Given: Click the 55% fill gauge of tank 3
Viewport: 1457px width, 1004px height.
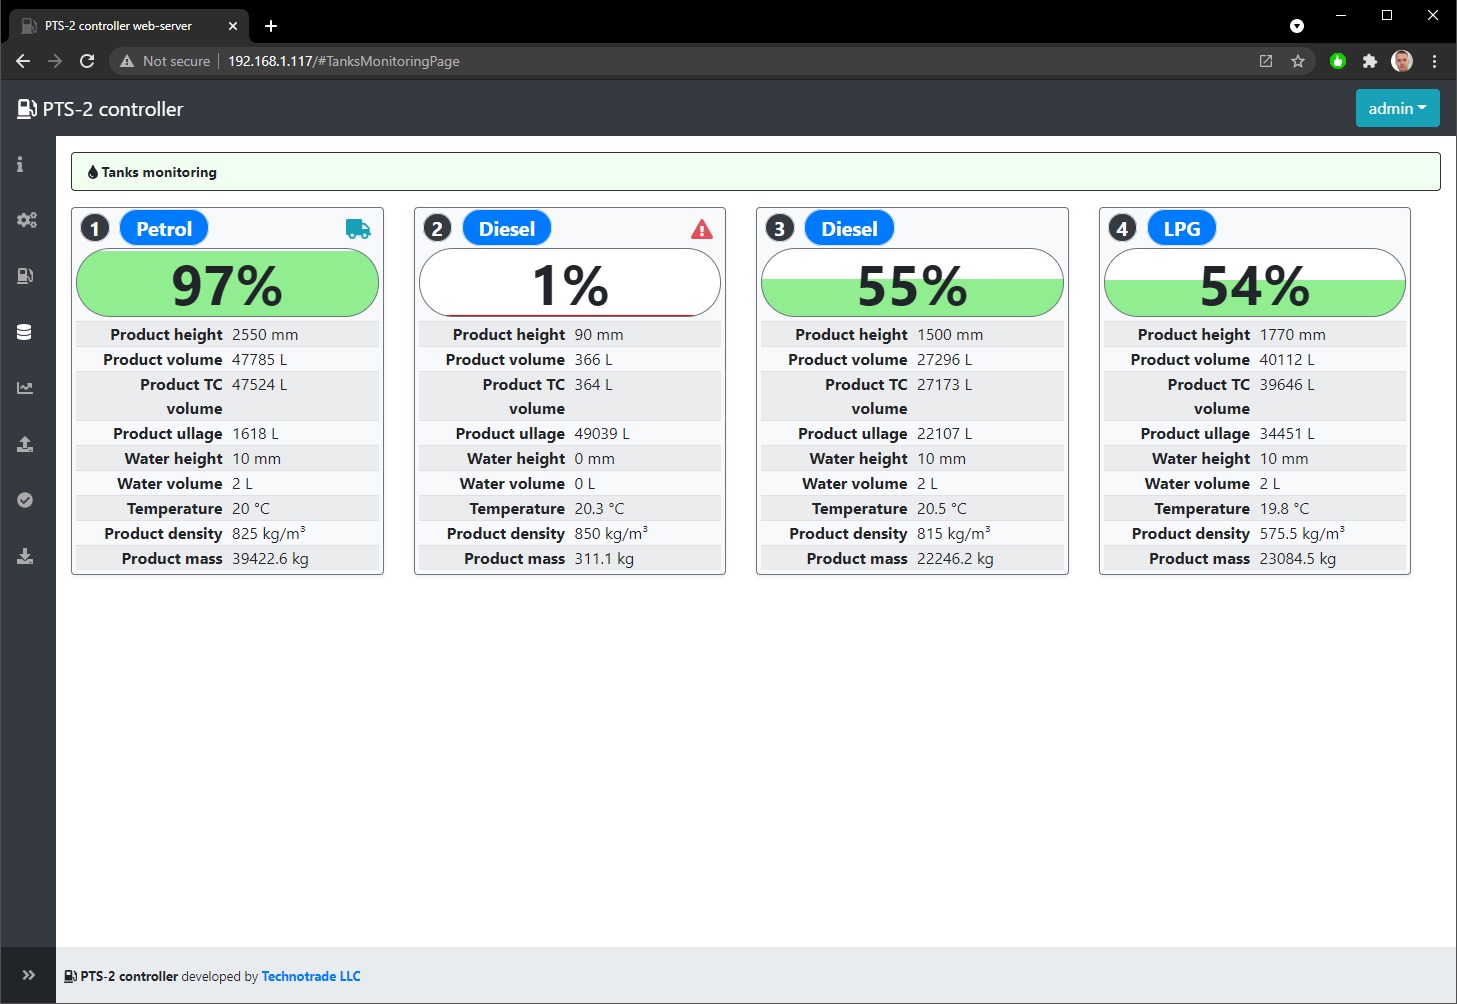Looking at the screenshot, I should click(911, 284).
